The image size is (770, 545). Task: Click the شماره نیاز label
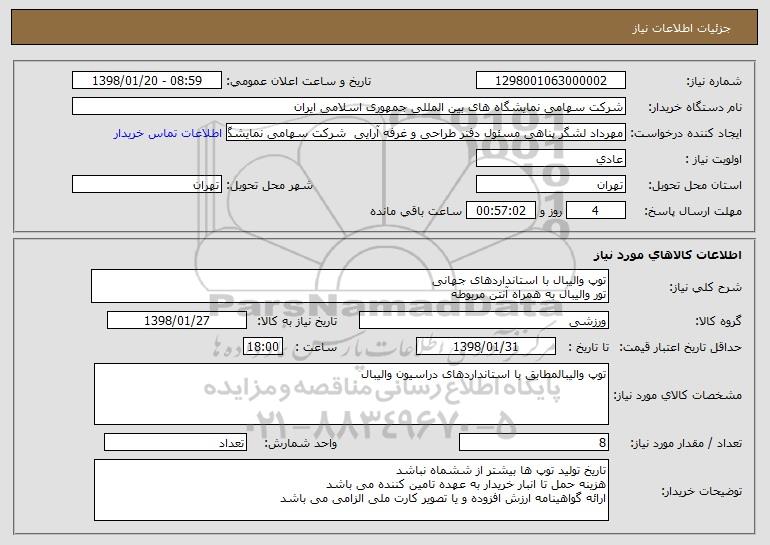click(714, 82)
